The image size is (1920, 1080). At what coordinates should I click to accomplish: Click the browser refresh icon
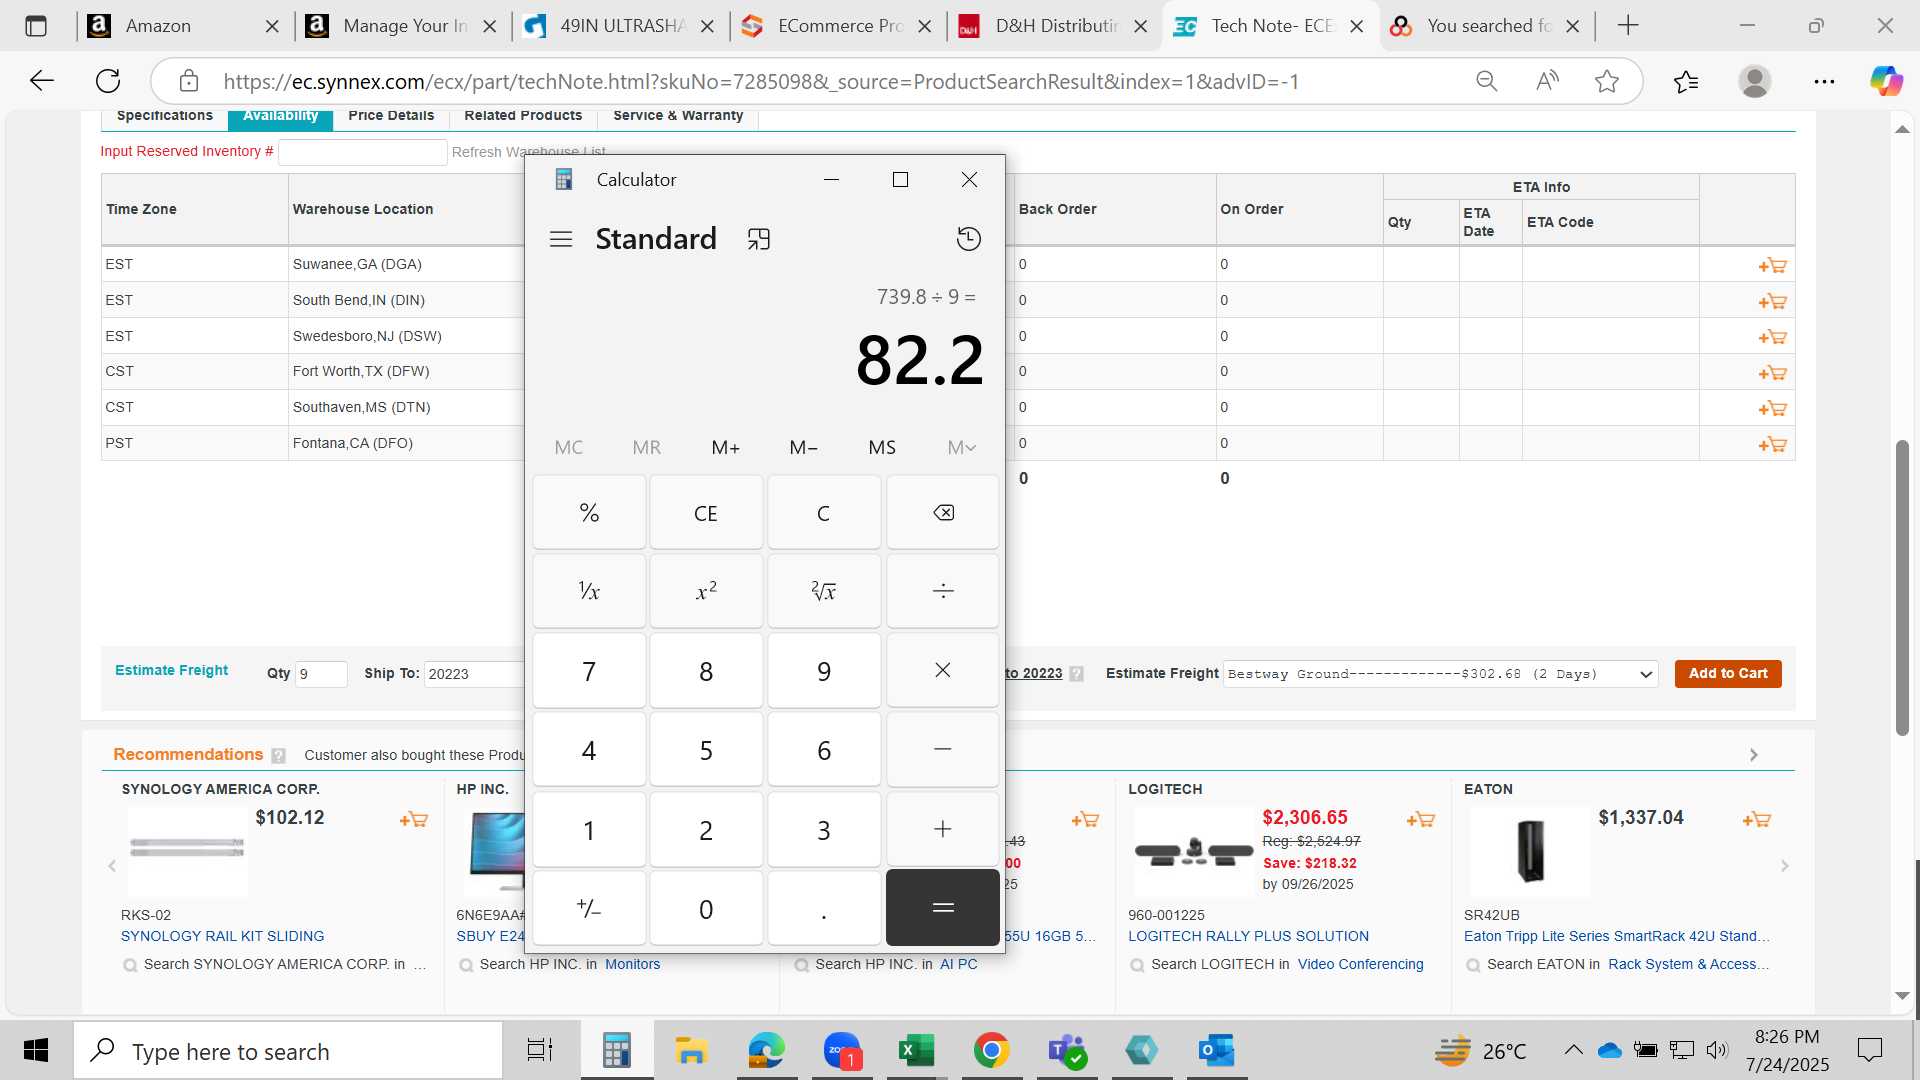[x=108, y=81]
